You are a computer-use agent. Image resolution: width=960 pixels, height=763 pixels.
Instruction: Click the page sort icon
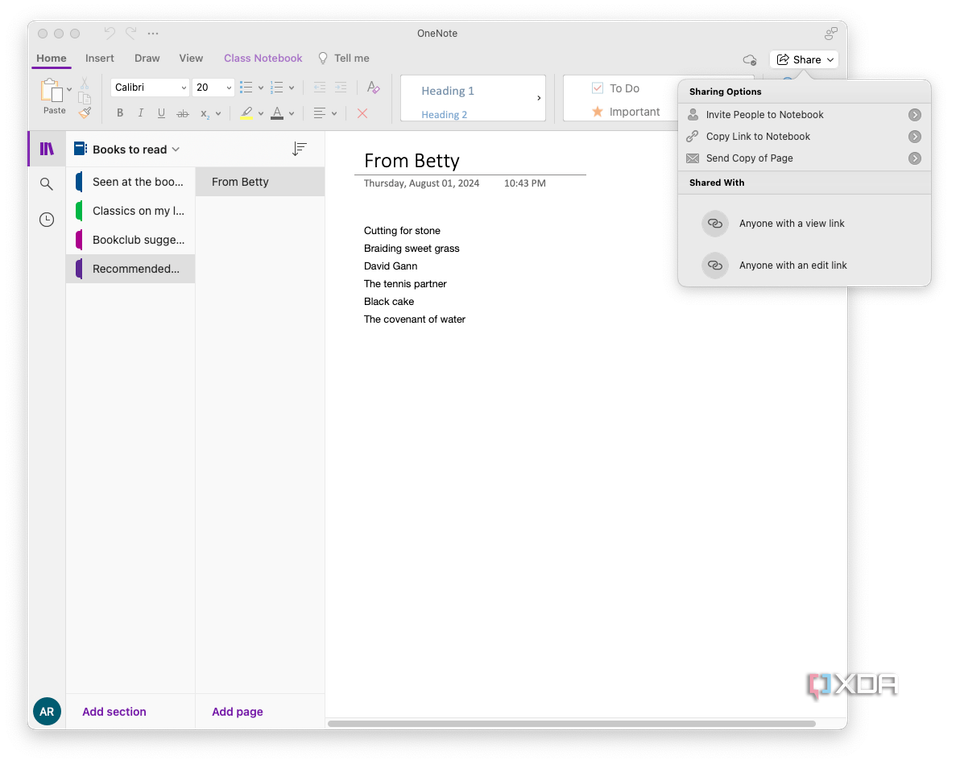pos(298,148)
